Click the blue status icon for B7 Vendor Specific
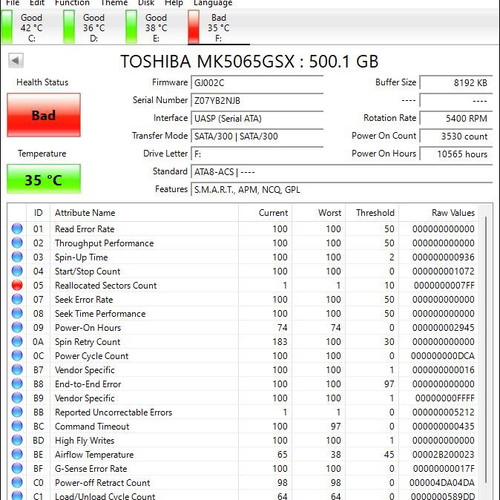Viewport: 500px width, 500px height. [17, 370]
